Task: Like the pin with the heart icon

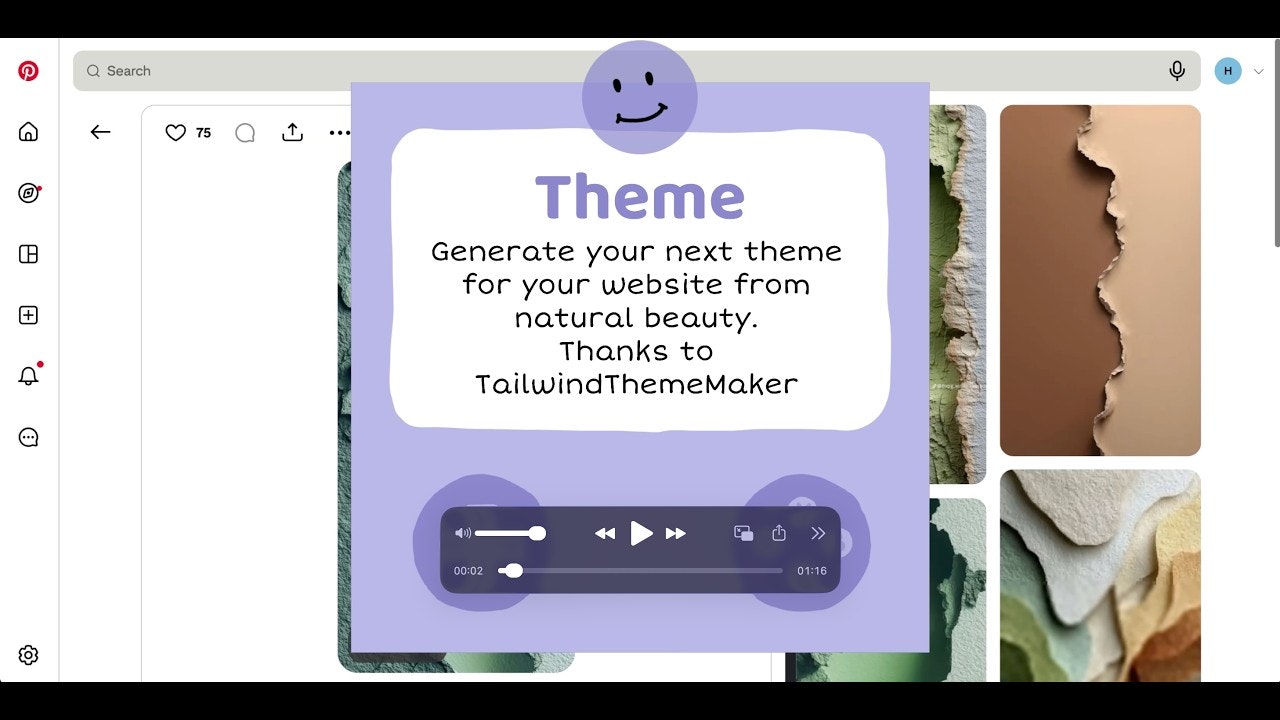Action: pos(175,132)
